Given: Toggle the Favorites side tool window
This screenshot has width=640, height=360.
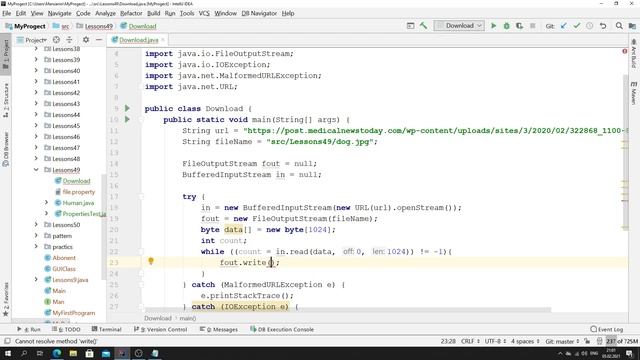Looking at the screenshot, I should click(x=6, y=299).
